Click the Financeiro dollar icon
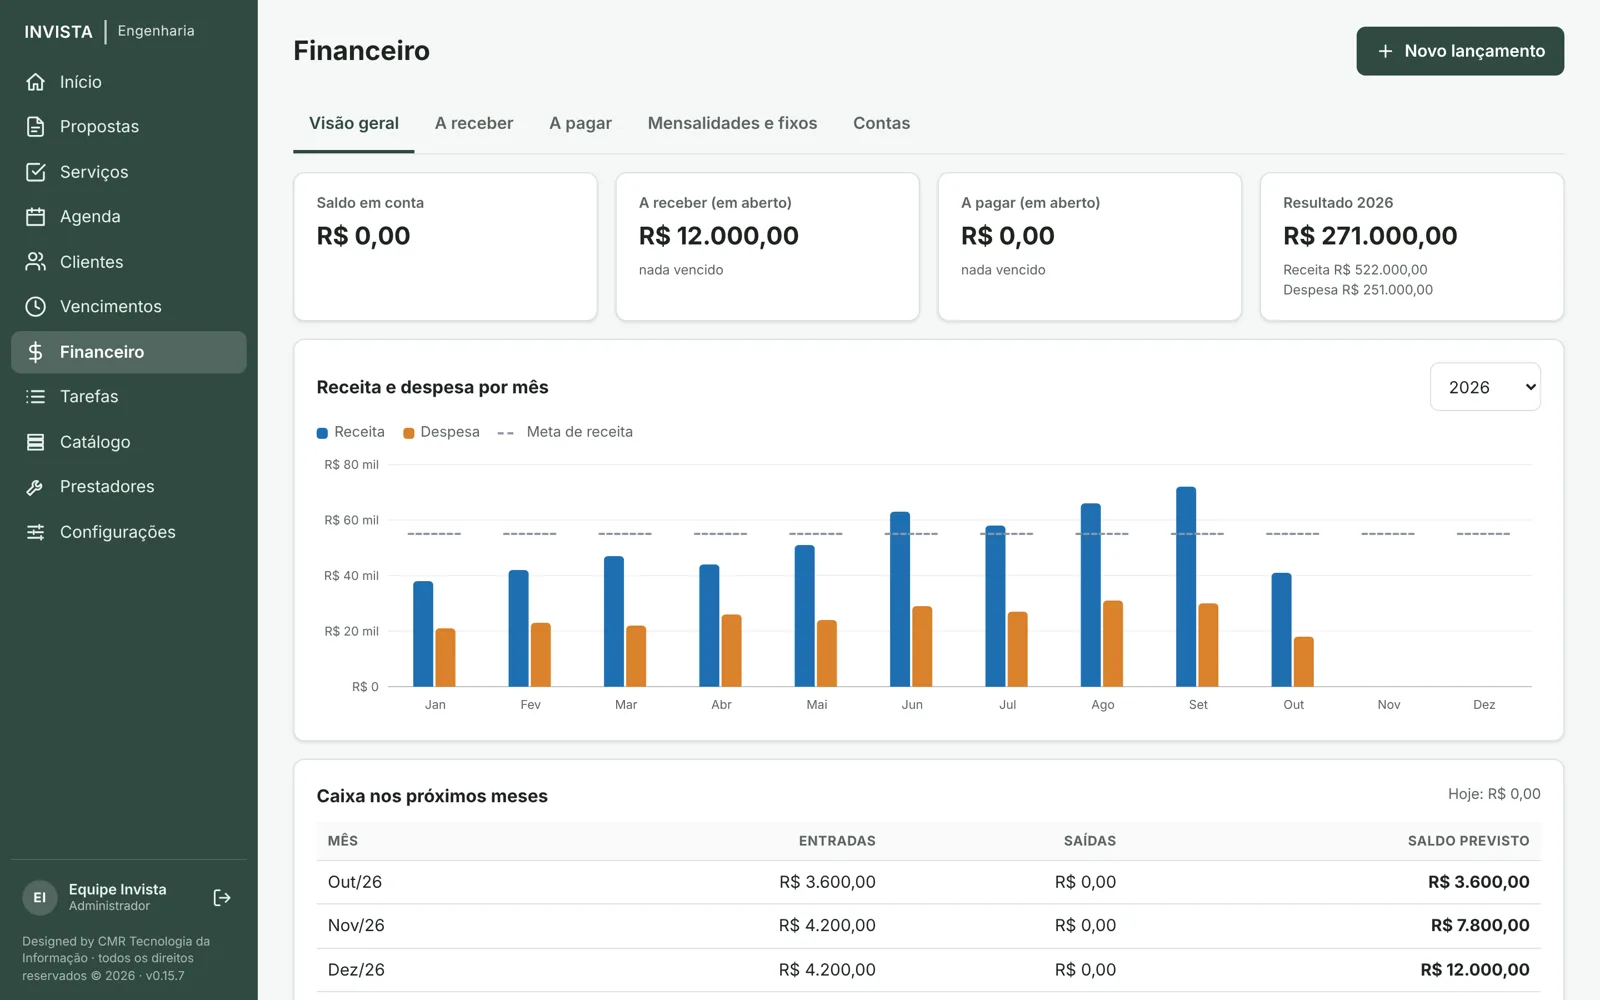The height and width of the screenshot is (1000, 1600). (x=36, y=352)
